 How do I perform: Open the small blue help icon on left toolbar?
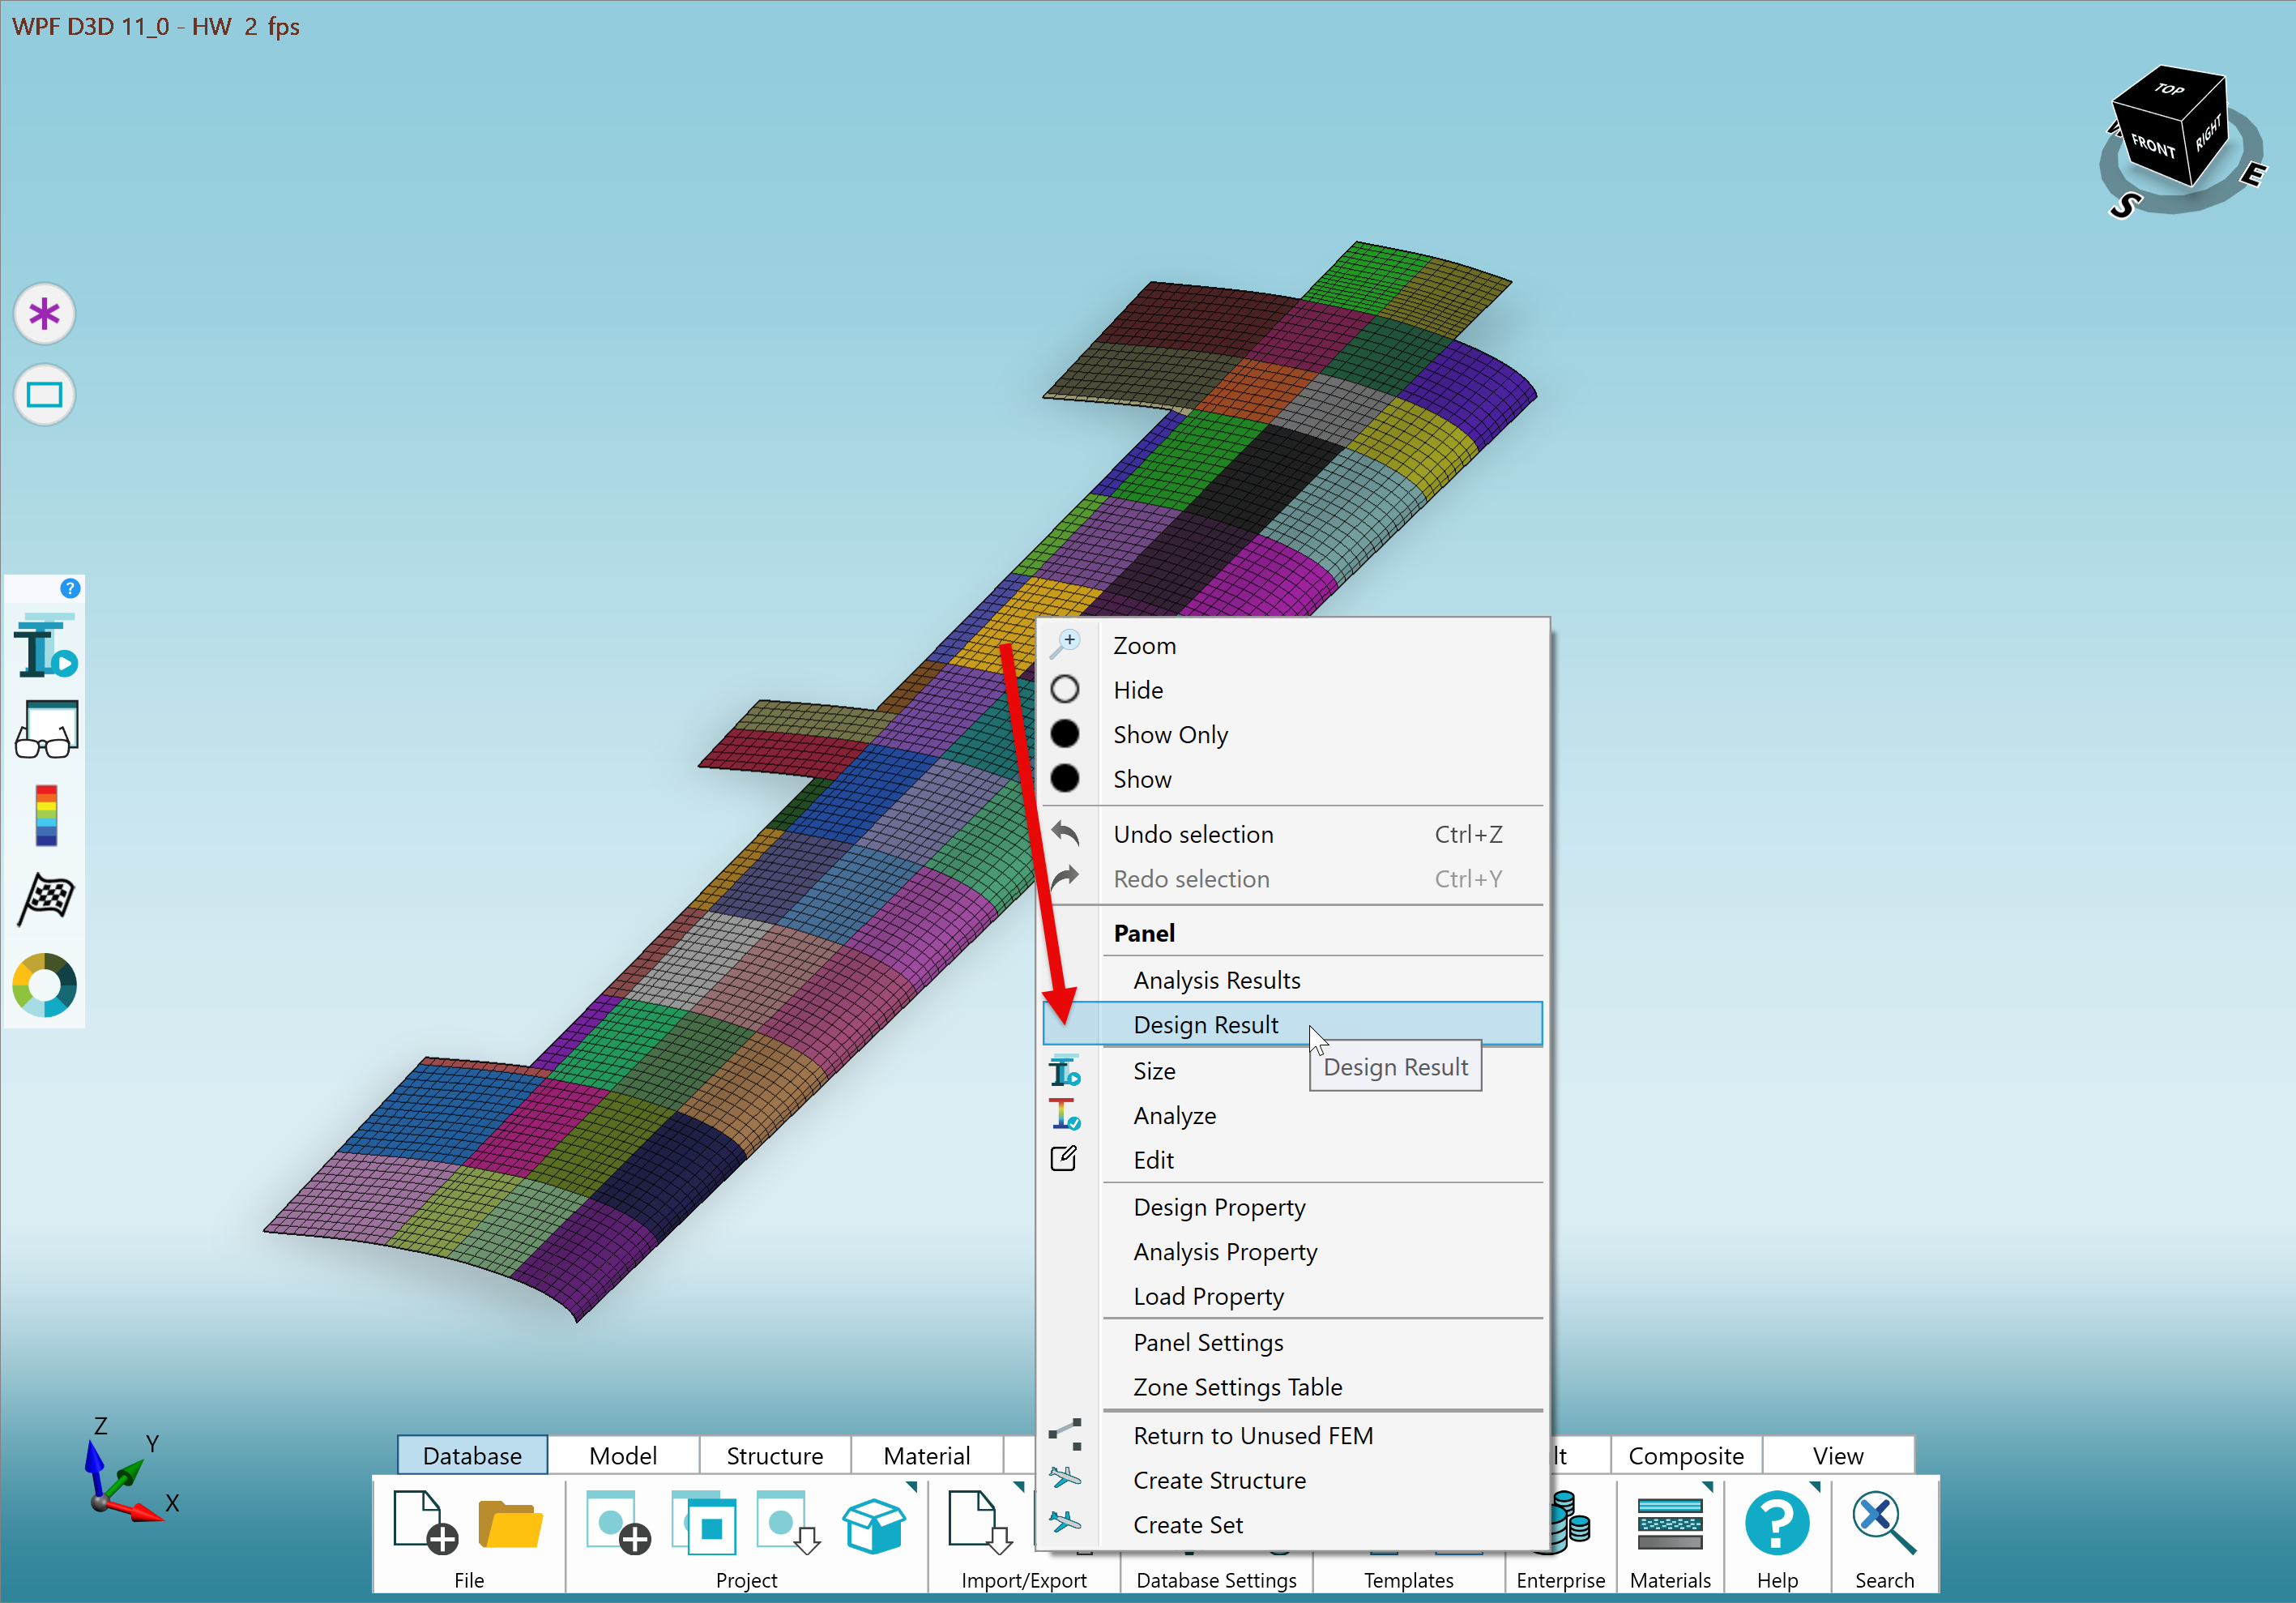tap(70, 588)
